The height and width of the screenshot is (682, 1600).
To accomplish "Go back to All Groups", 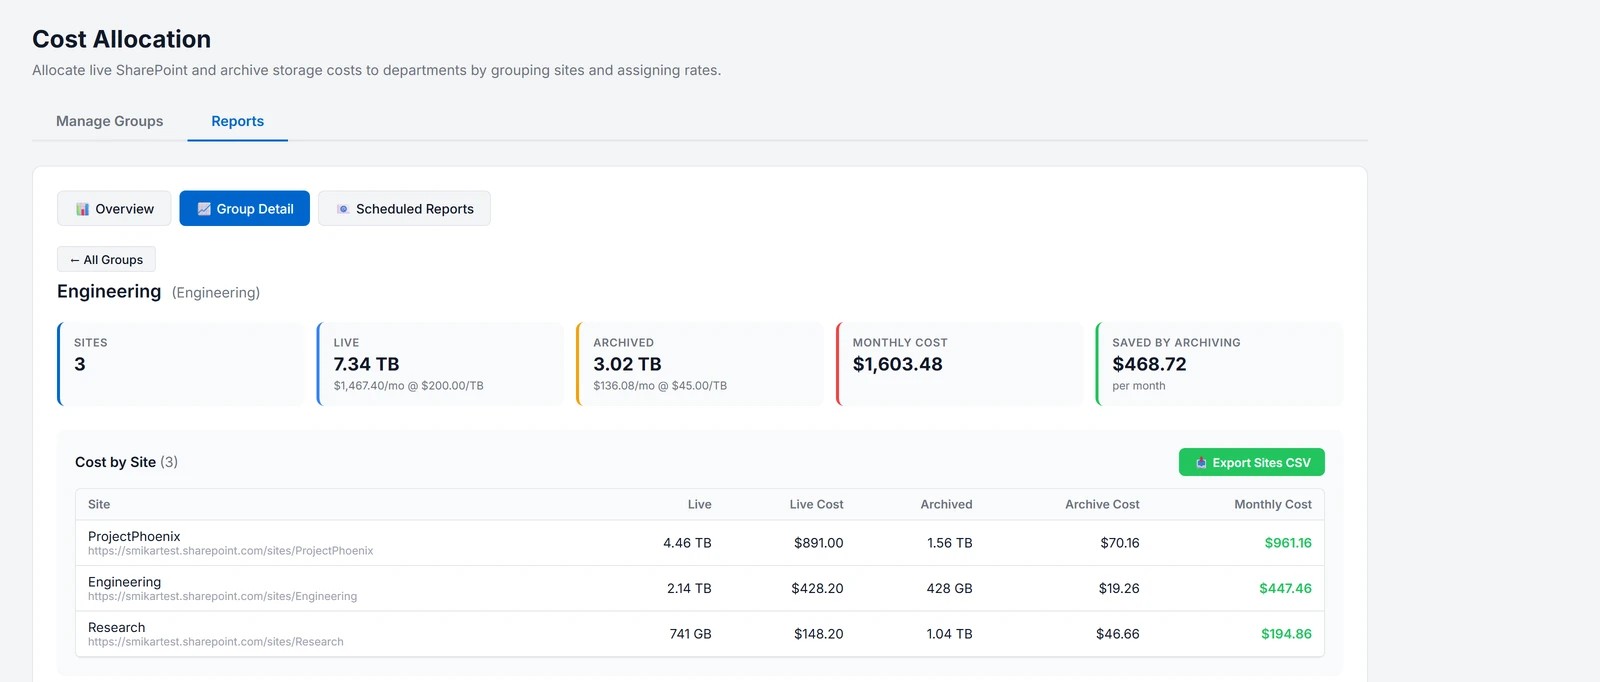I will click(x=106, y=260).
